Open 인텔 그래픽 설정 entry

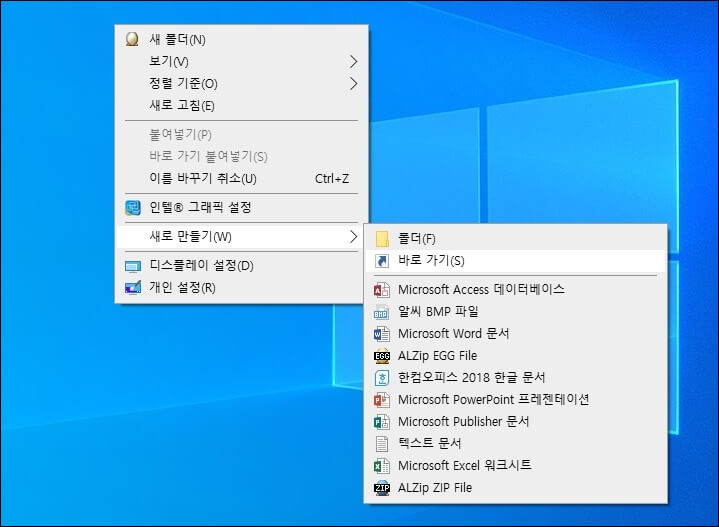[x=242, y=208]
